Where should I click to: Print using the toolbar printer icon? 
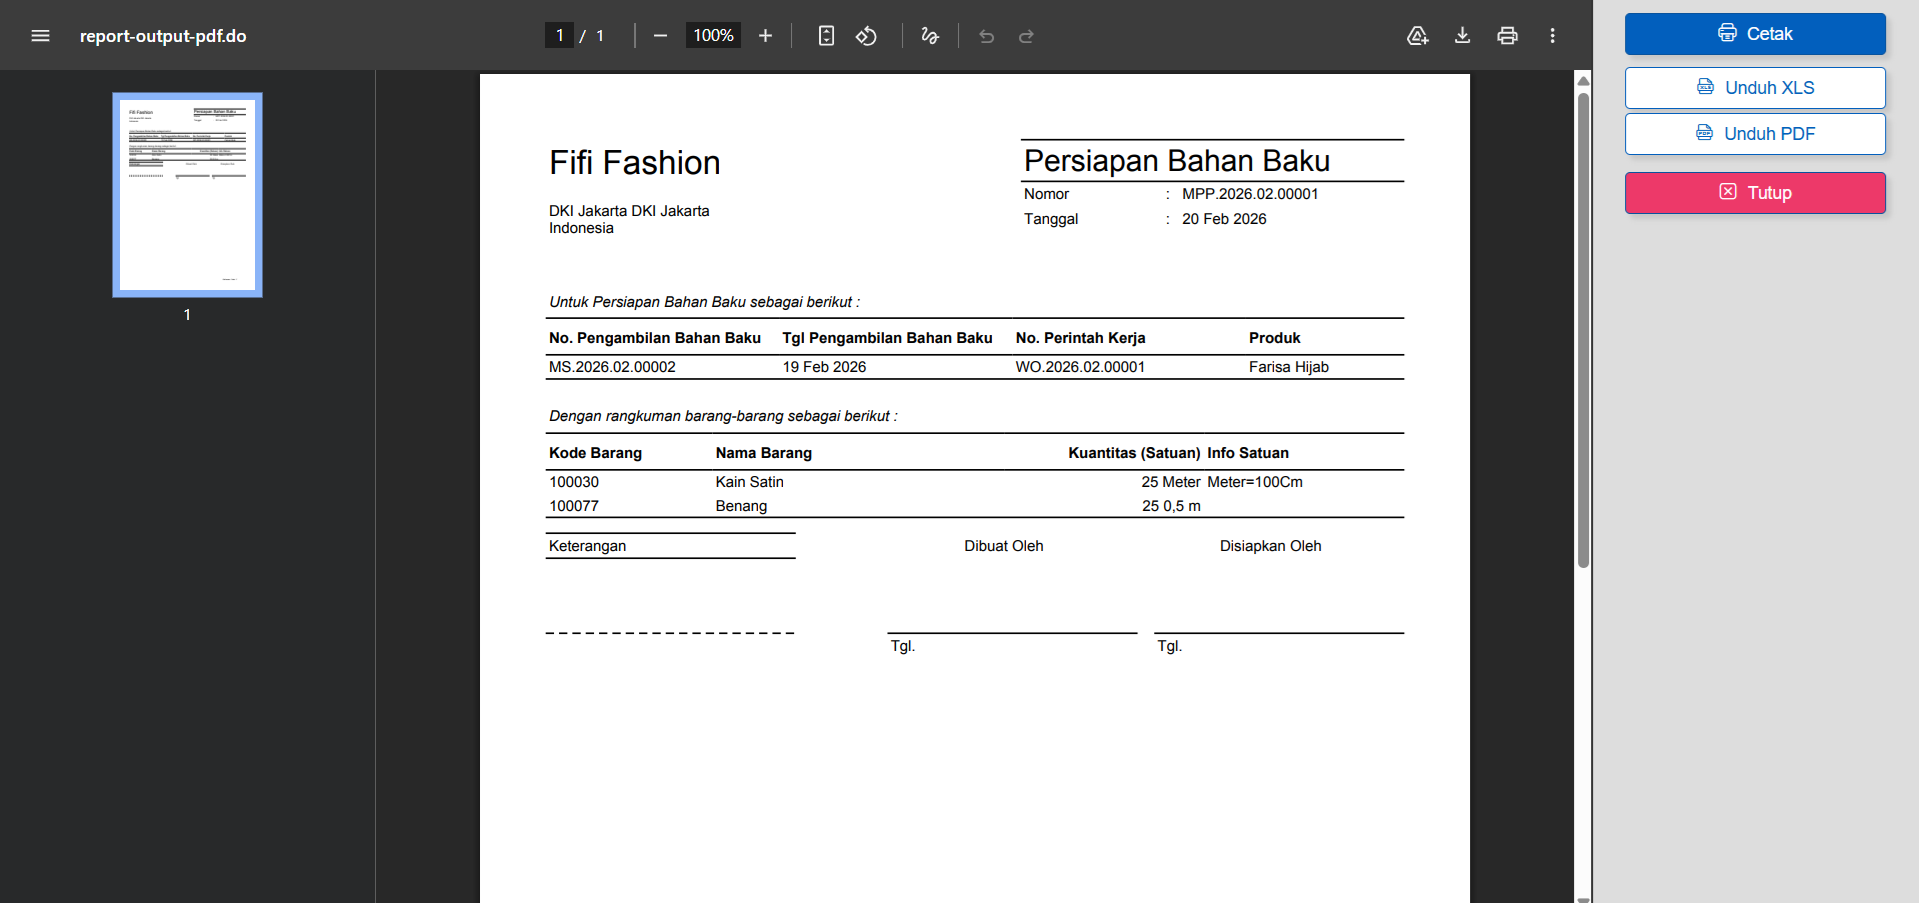(1507, 35)
